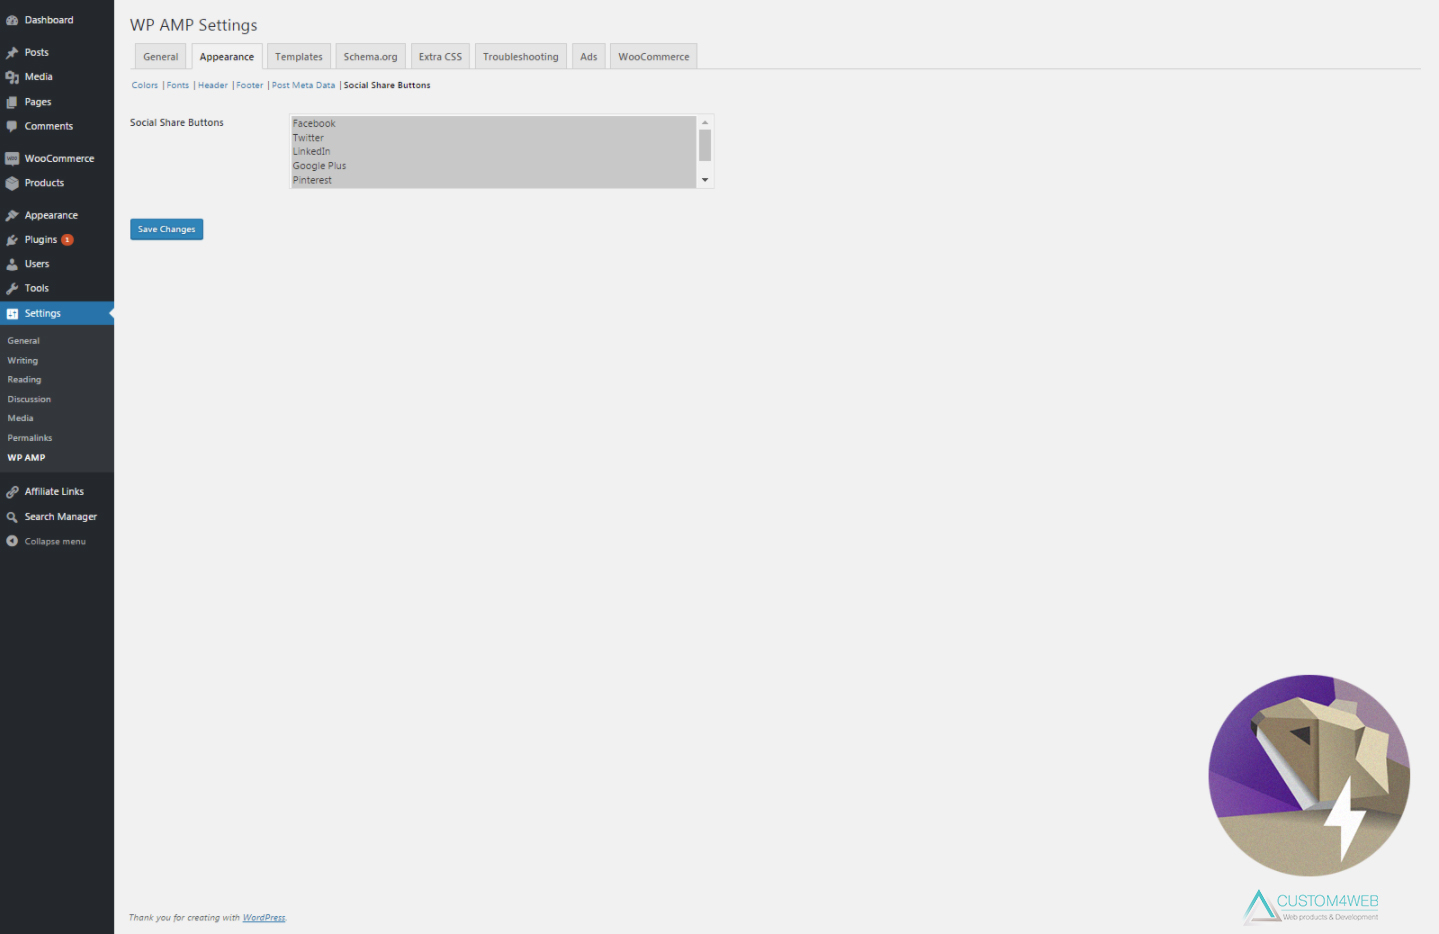
Task: Open the Schema.org tab
Action: [371, 57]
